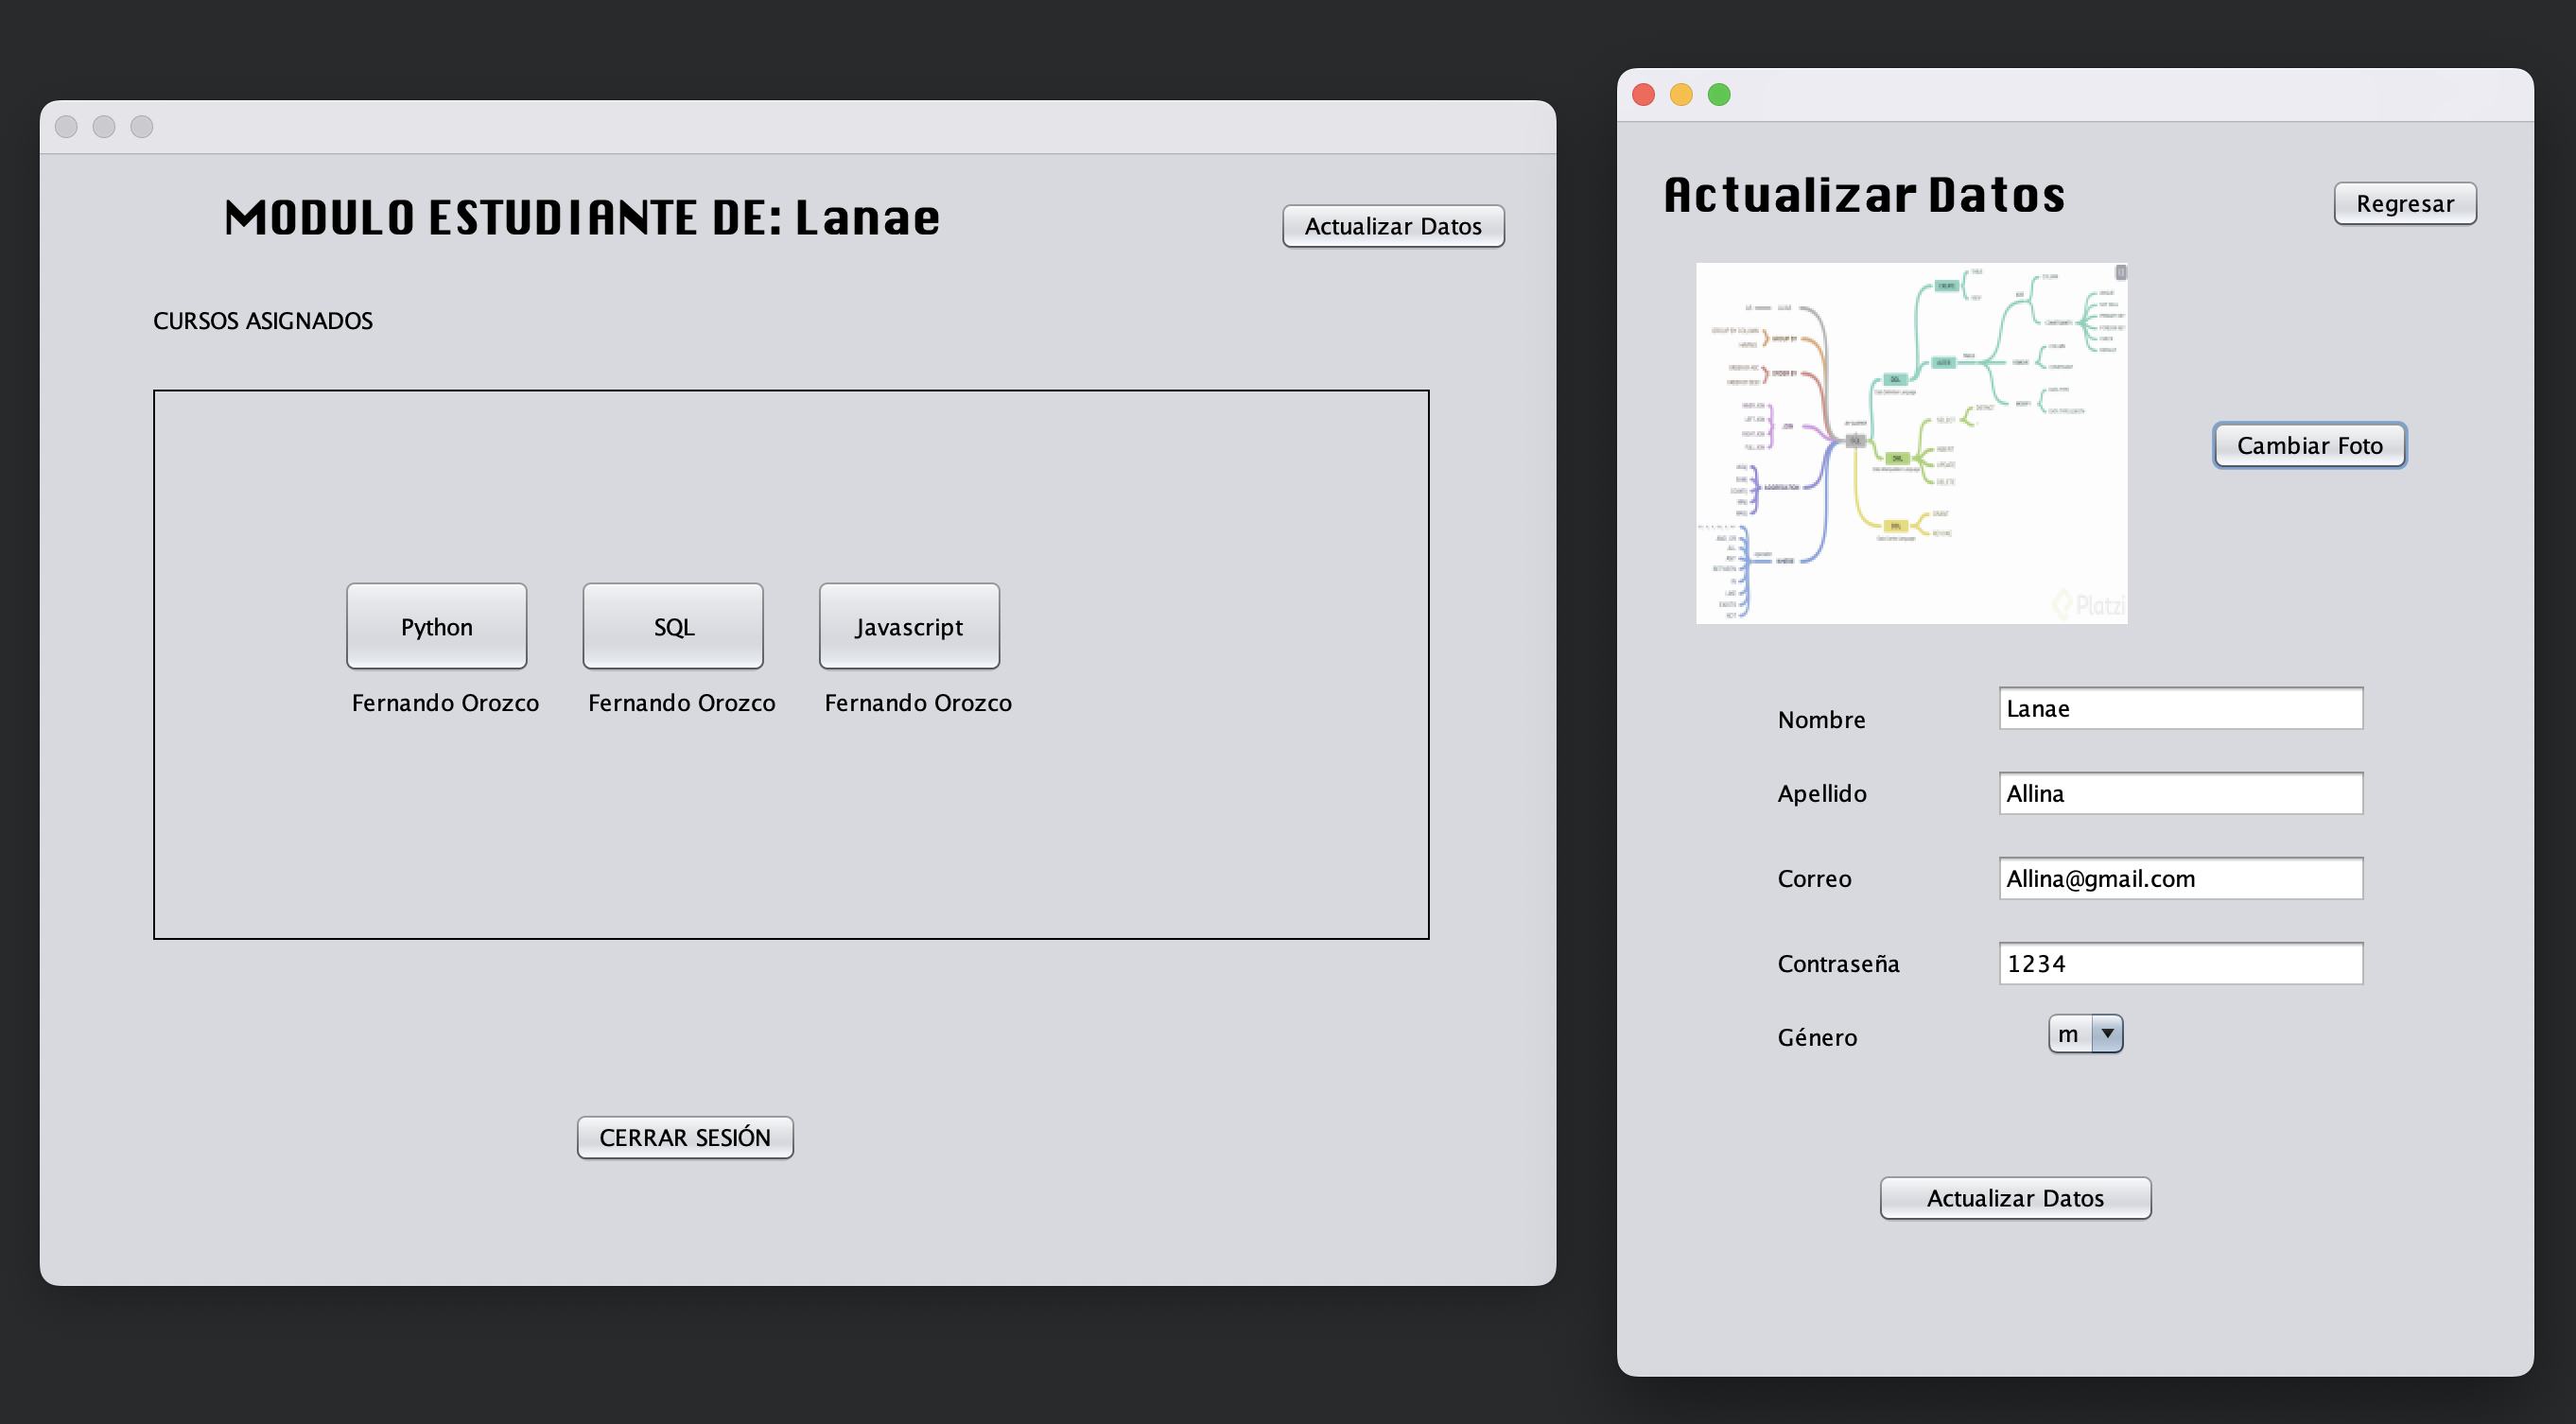Click the Nombre text field containing Lanae

[2180, 708]
